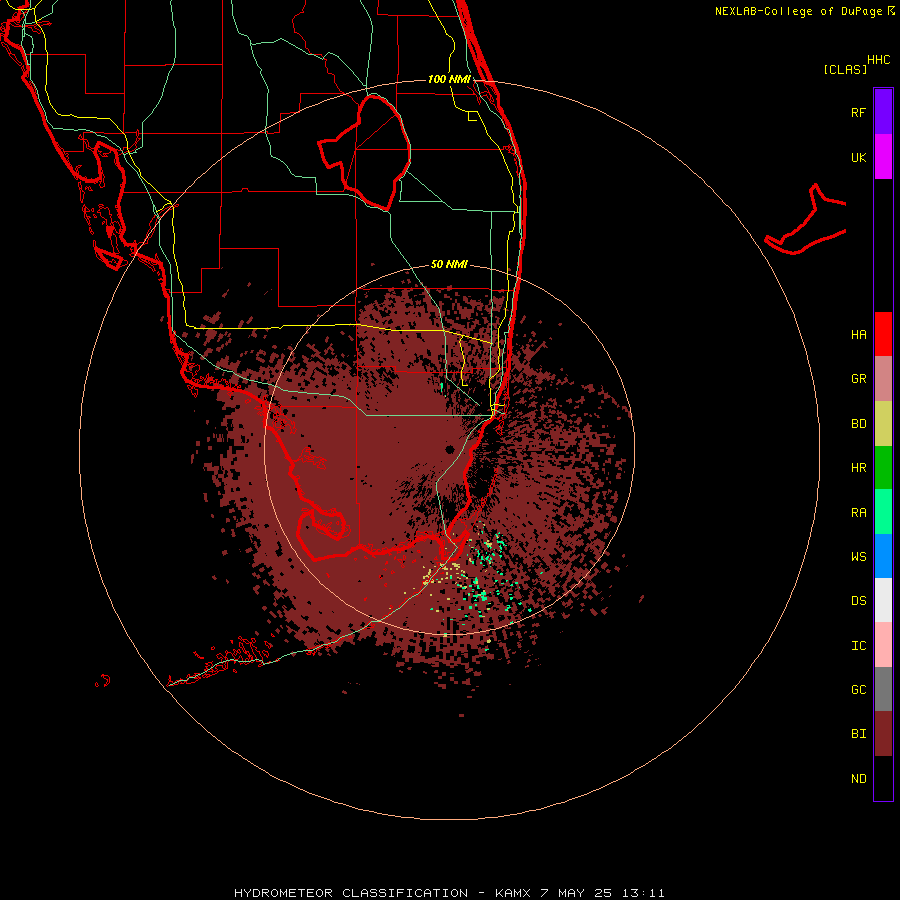Click the BI legend label
Image resolution: width=900 pixels, height=900 pixels.
(x=858, y=734)
